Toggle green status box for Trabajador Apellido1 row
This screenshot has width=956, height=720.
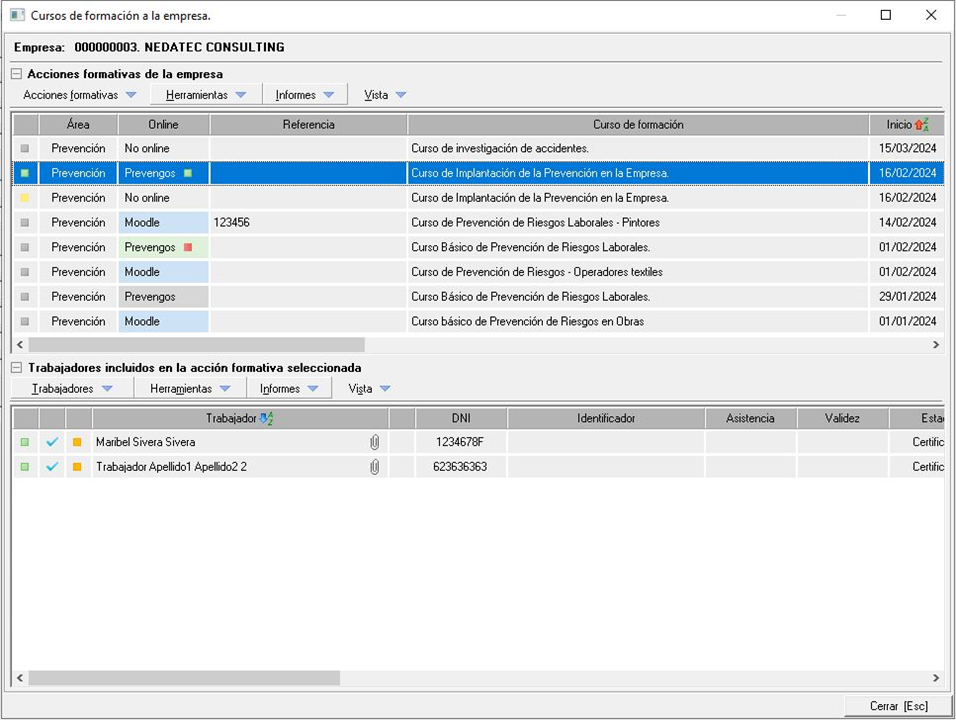coord(25,467)
